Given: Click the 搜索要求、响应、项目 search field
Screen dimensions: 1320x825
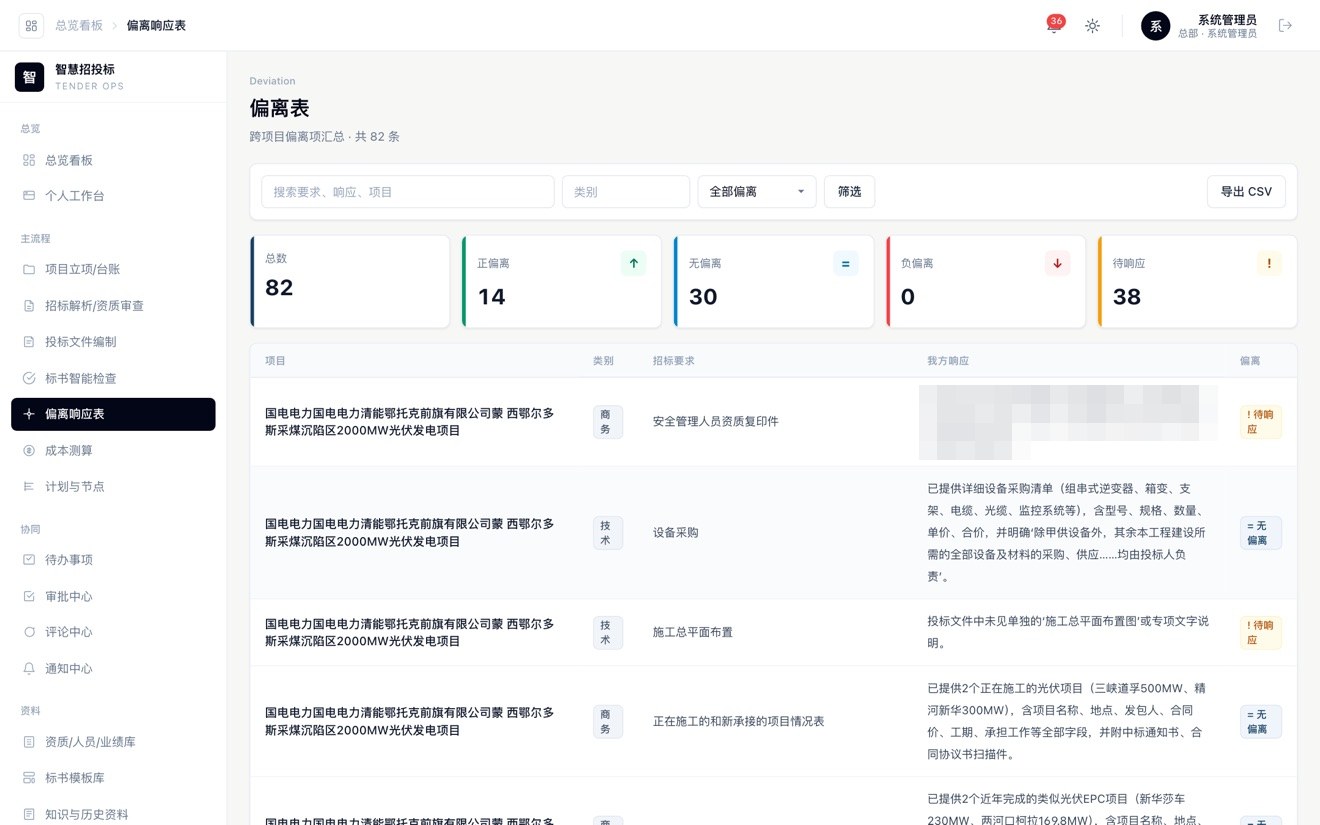Looking at the screenshot, I should tap(408, 192).
